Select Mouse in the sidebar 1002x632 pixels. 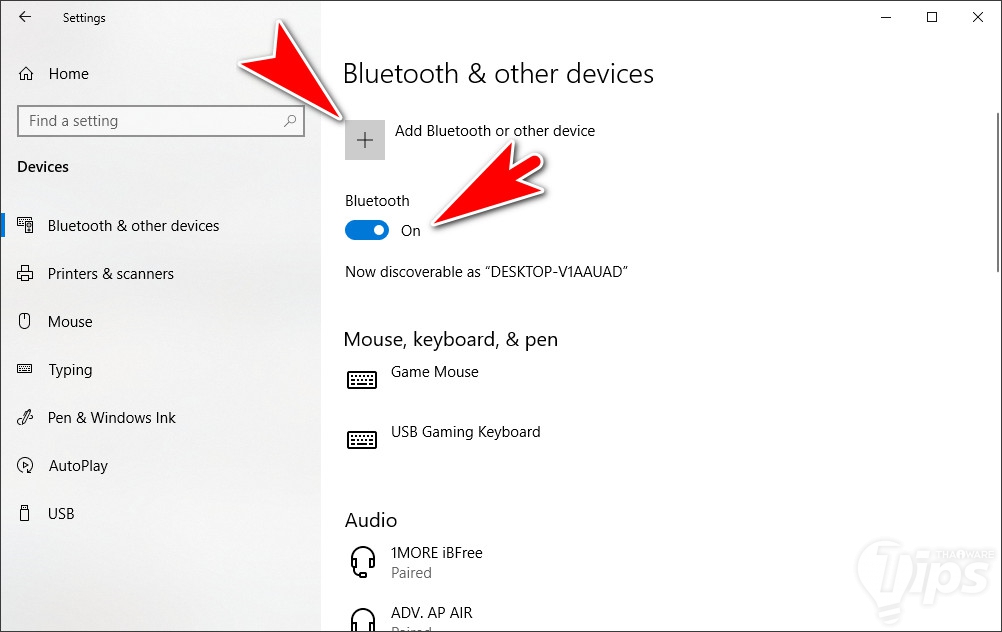pyautogui.click(x=70, y=322)
